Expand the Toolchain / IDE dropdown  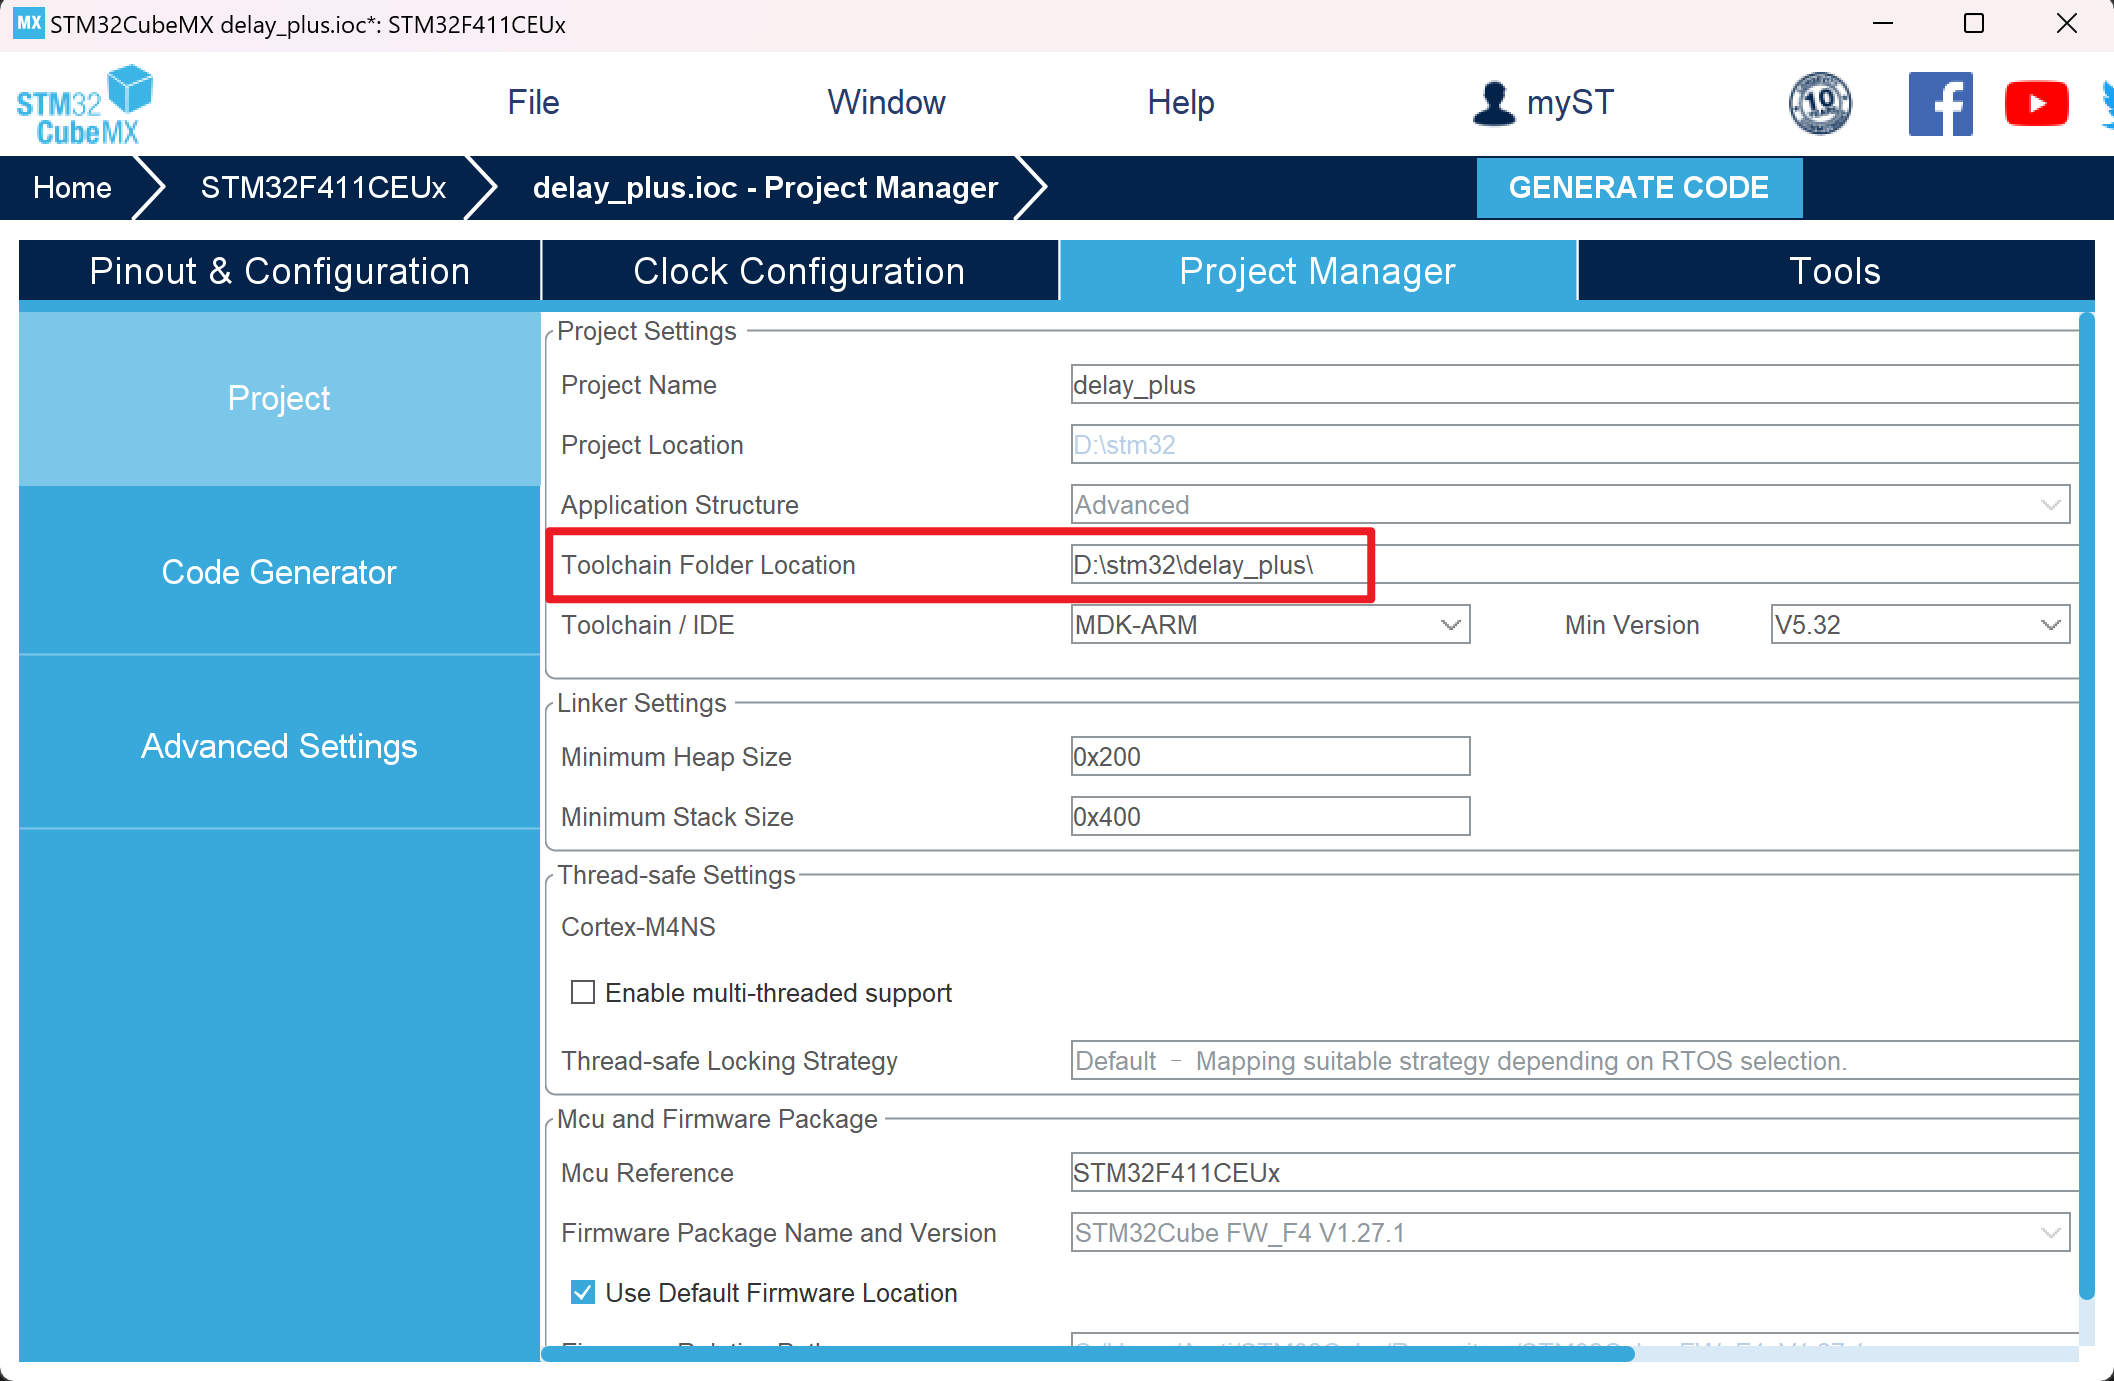click(1450, 625)
